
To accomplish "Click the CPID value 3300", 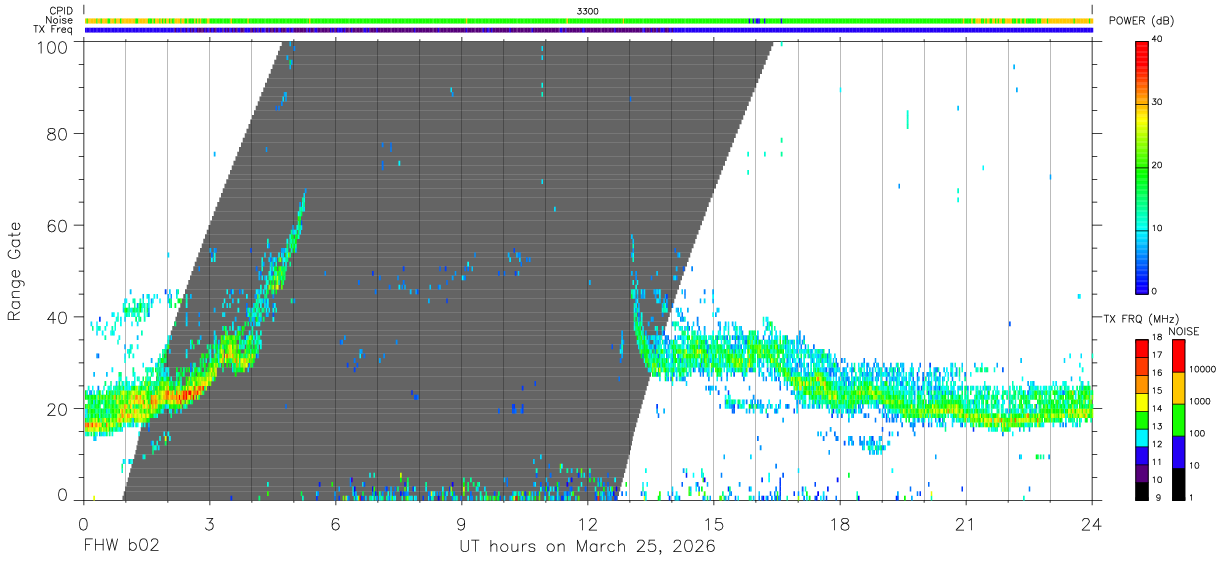I will click(x=588, y=11).
